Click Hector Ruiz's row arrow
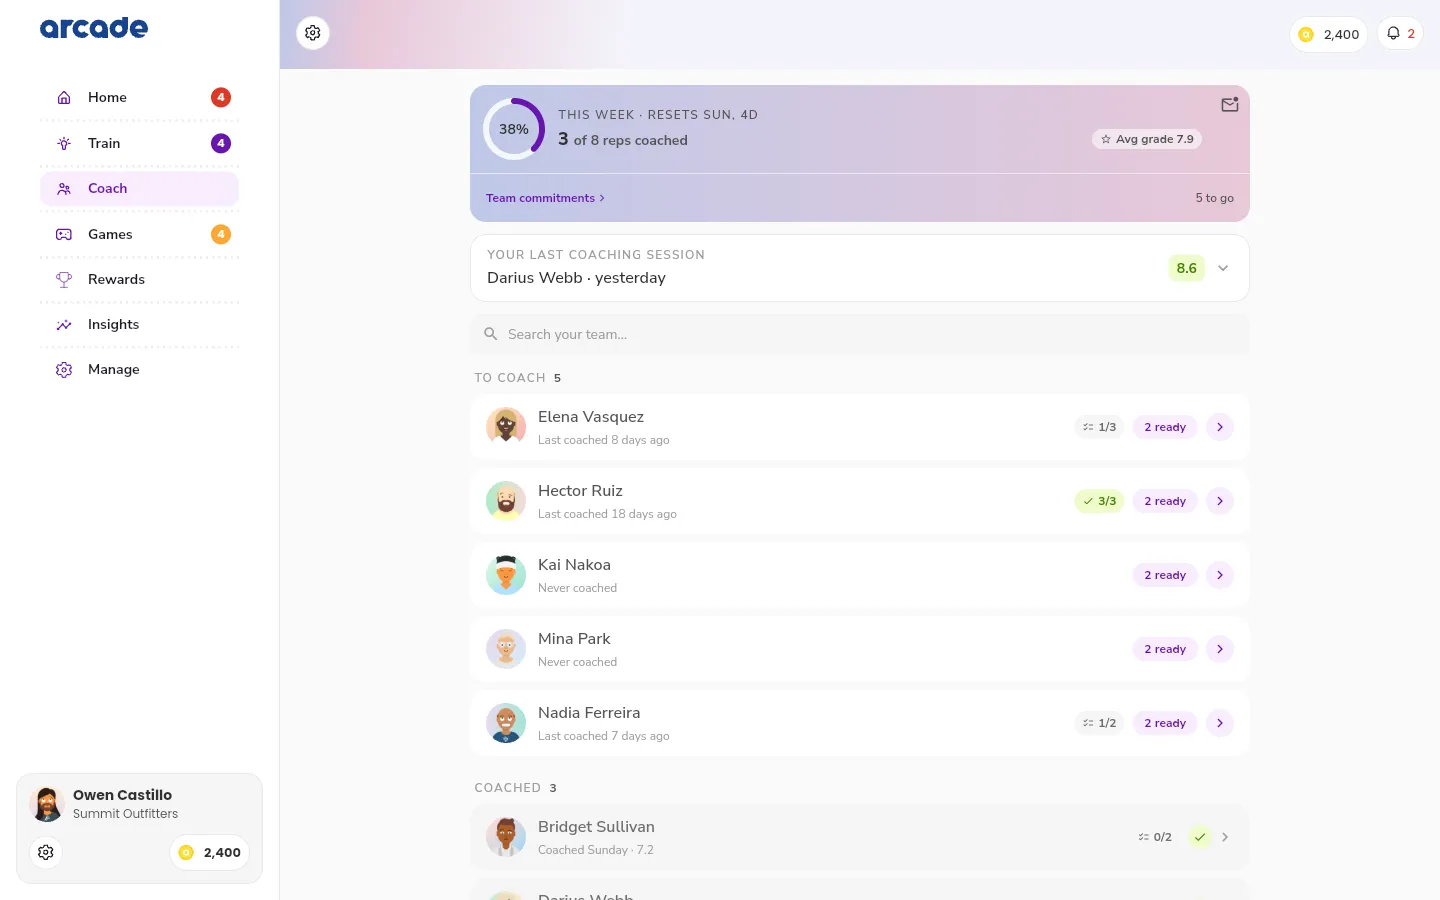The height and width of the screenshot is (900, 1440). pyautogui.click(x=1220, y=501)
